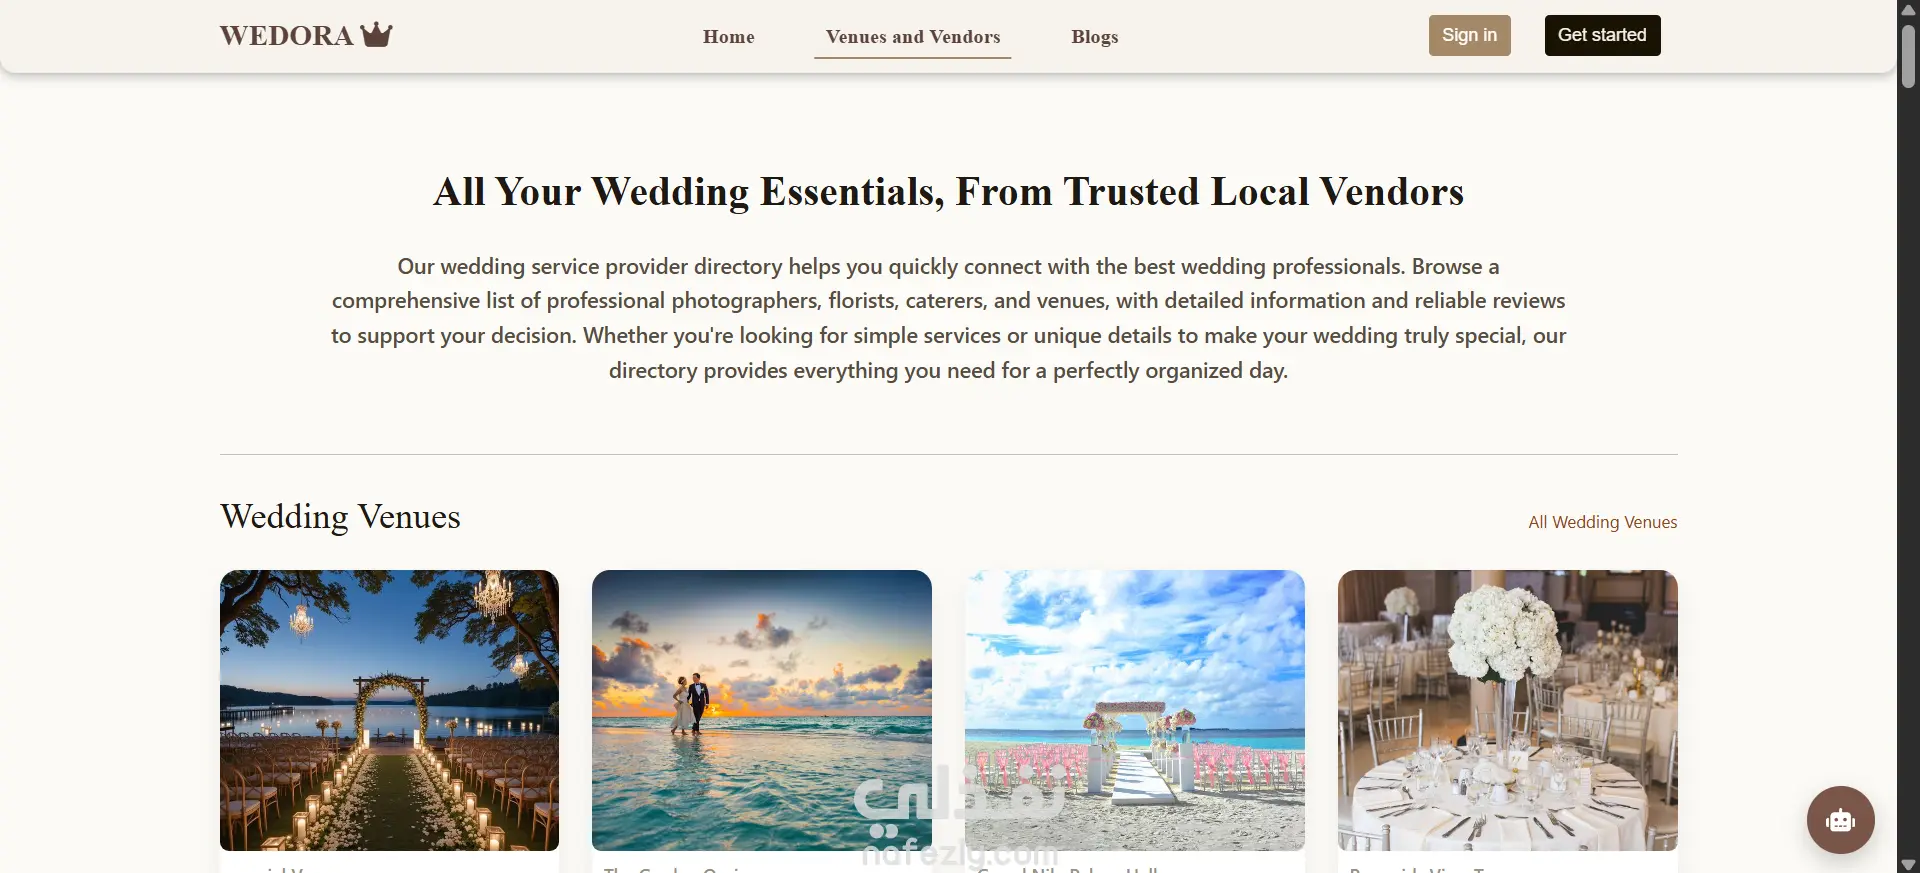Open the sunset beach couple venue photo
This screenshot has width=1920, height=873.
pos(762,710)
